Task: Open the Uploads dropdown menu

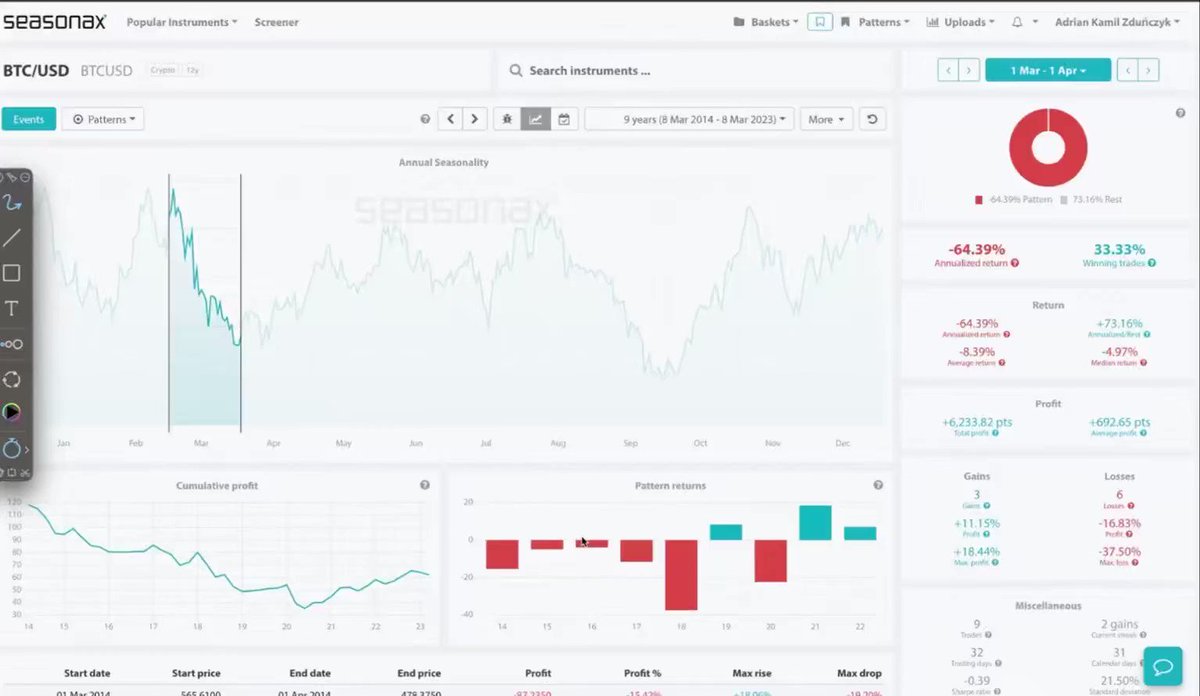Action: point(961,22)
